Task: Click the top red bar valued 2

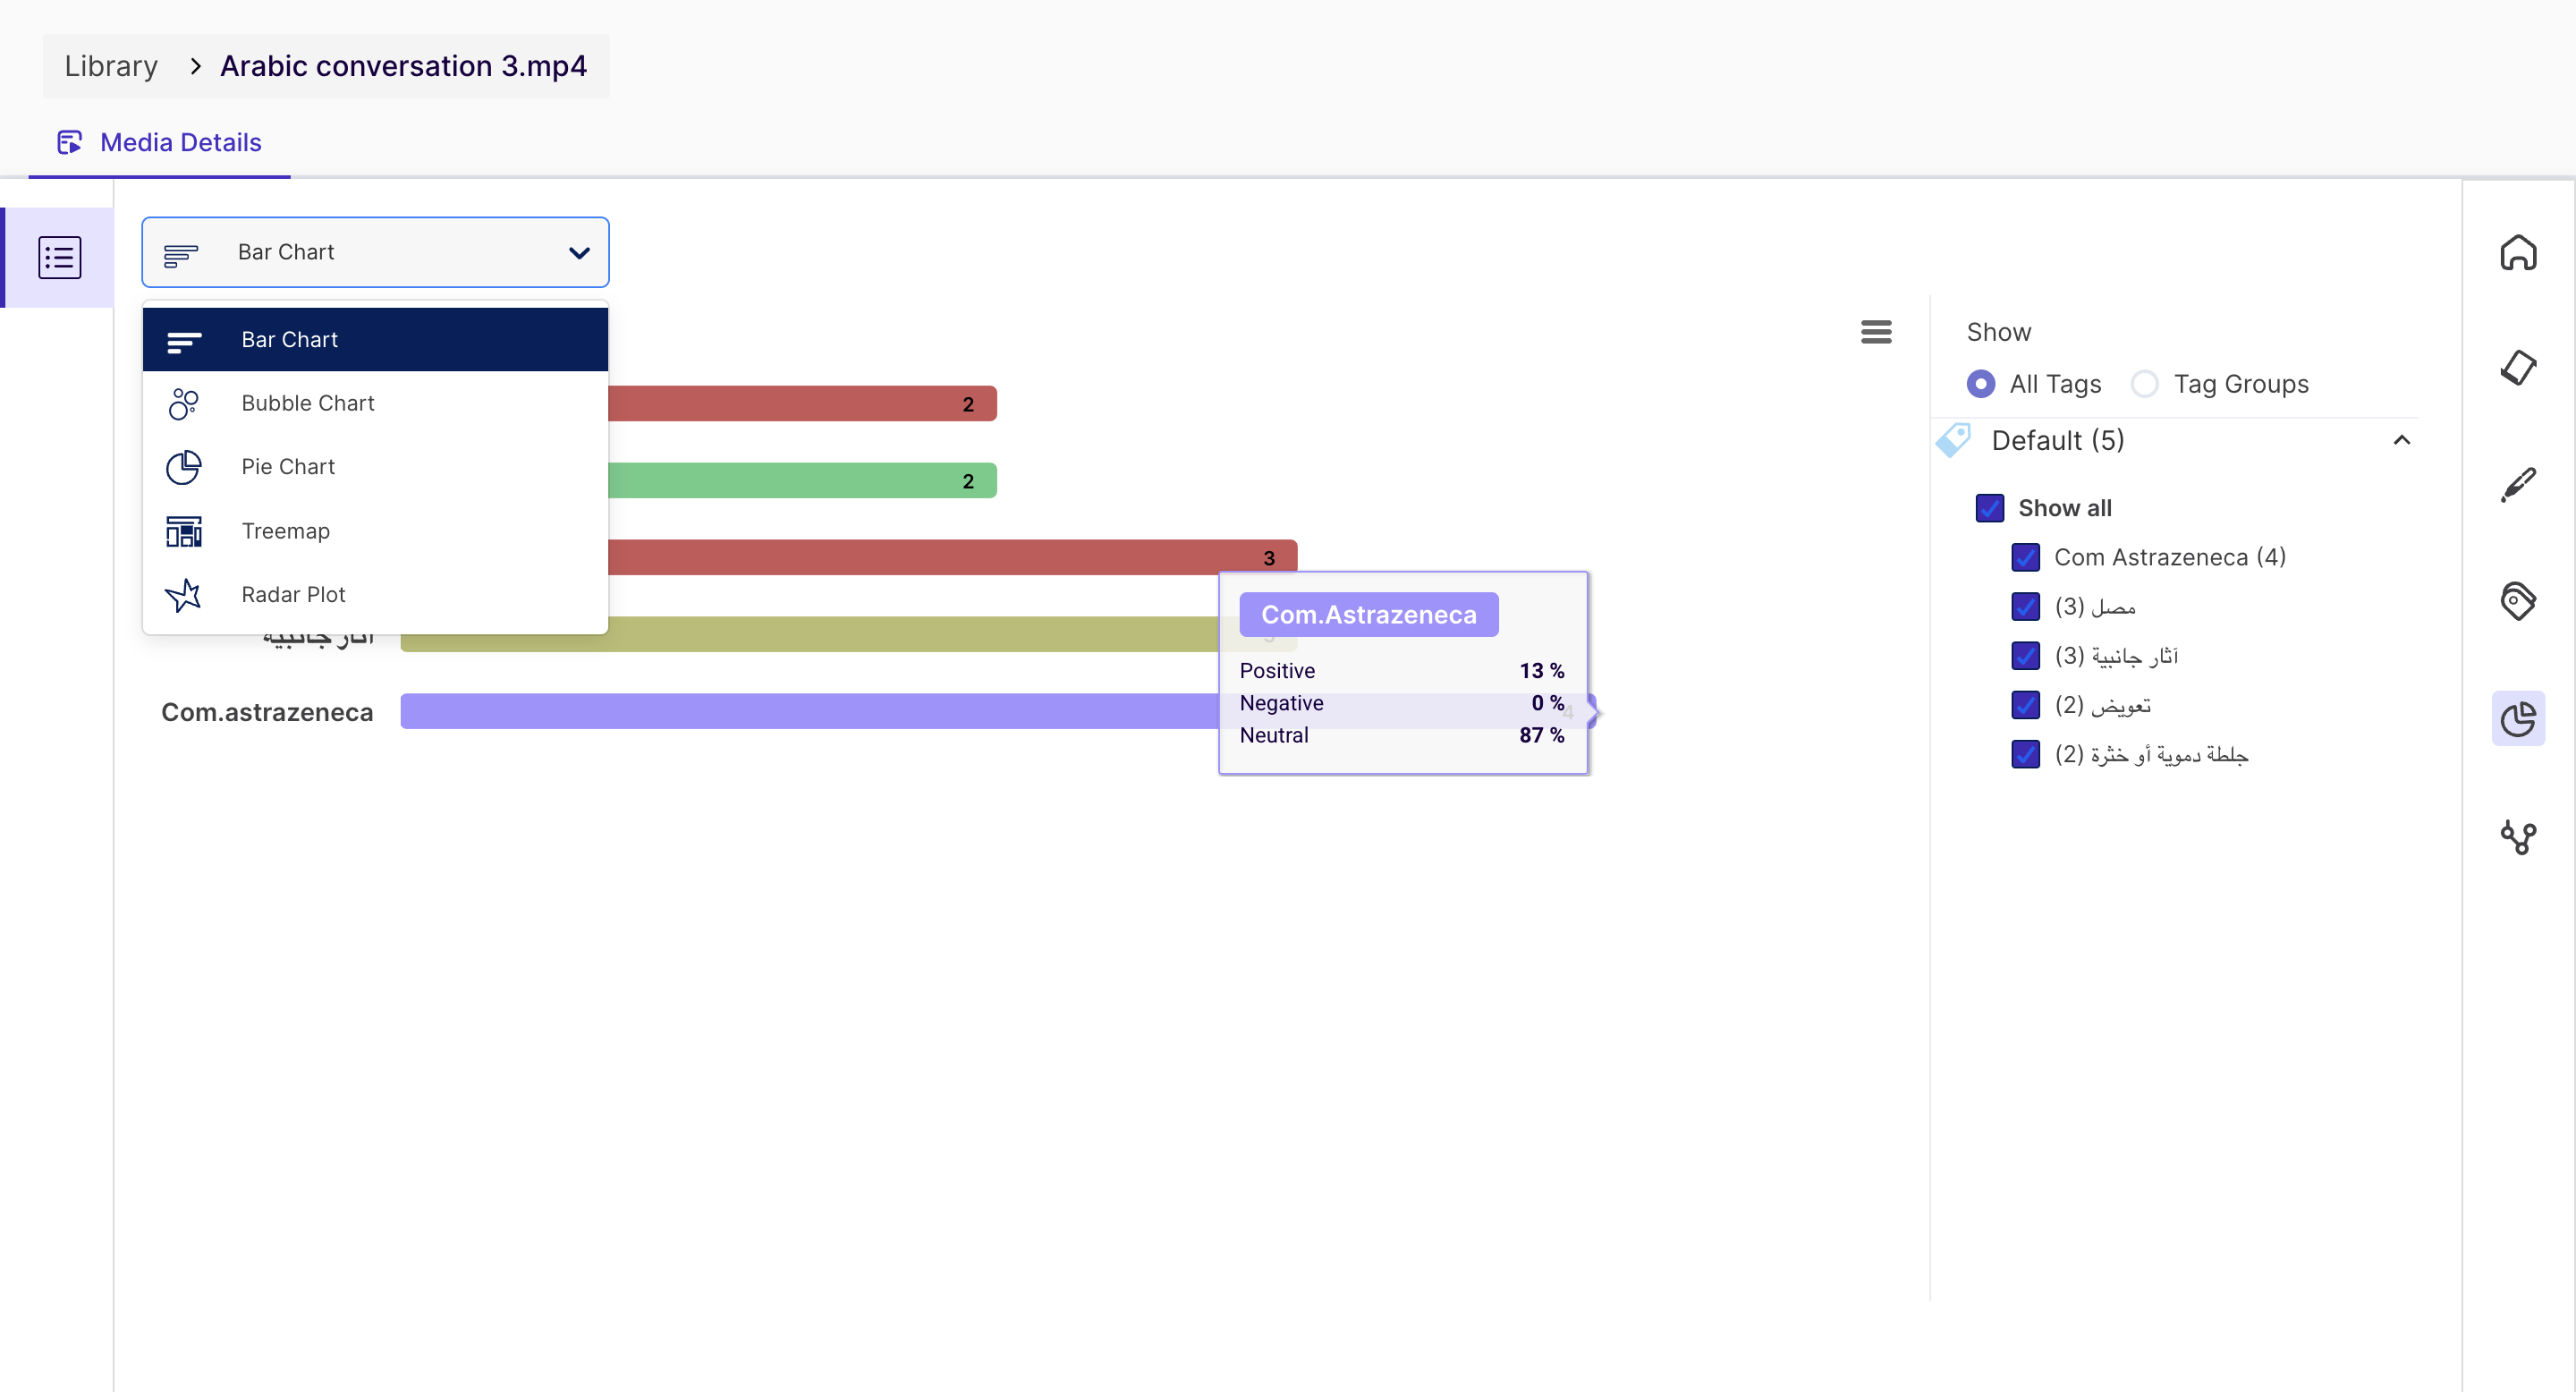Action: tap(802, 404)
